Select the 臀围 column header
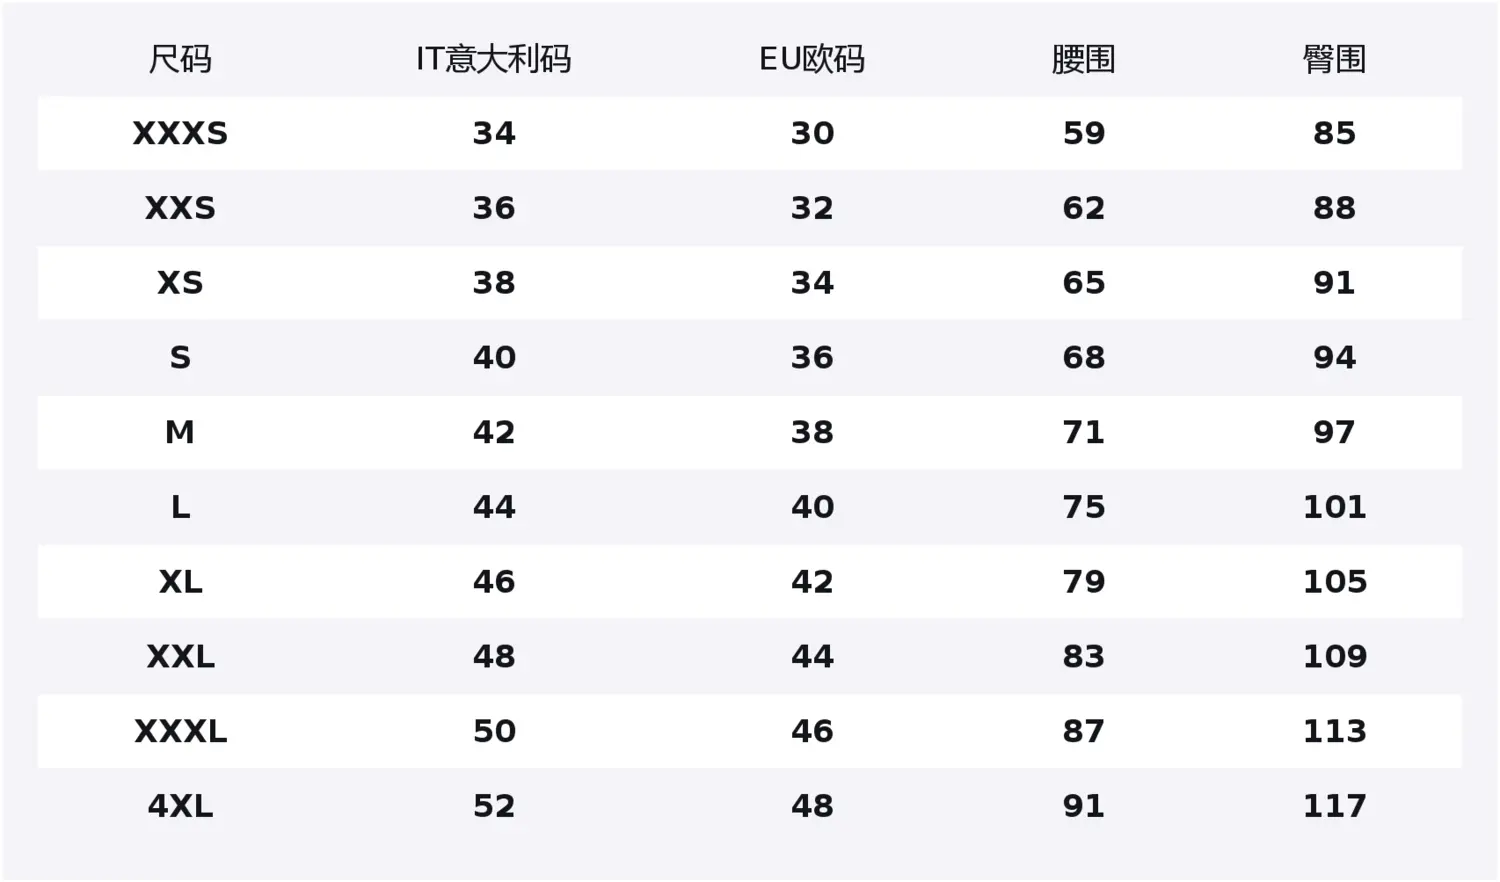The image size is (1500, 882). [x=1334, y=60]
